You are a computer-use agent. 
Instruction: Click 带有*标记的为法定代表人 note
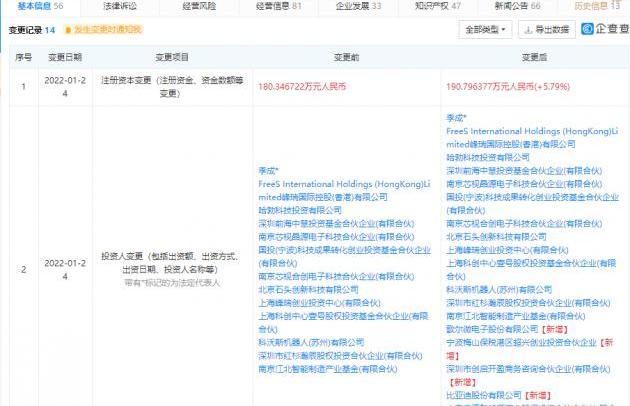(172, 283)
